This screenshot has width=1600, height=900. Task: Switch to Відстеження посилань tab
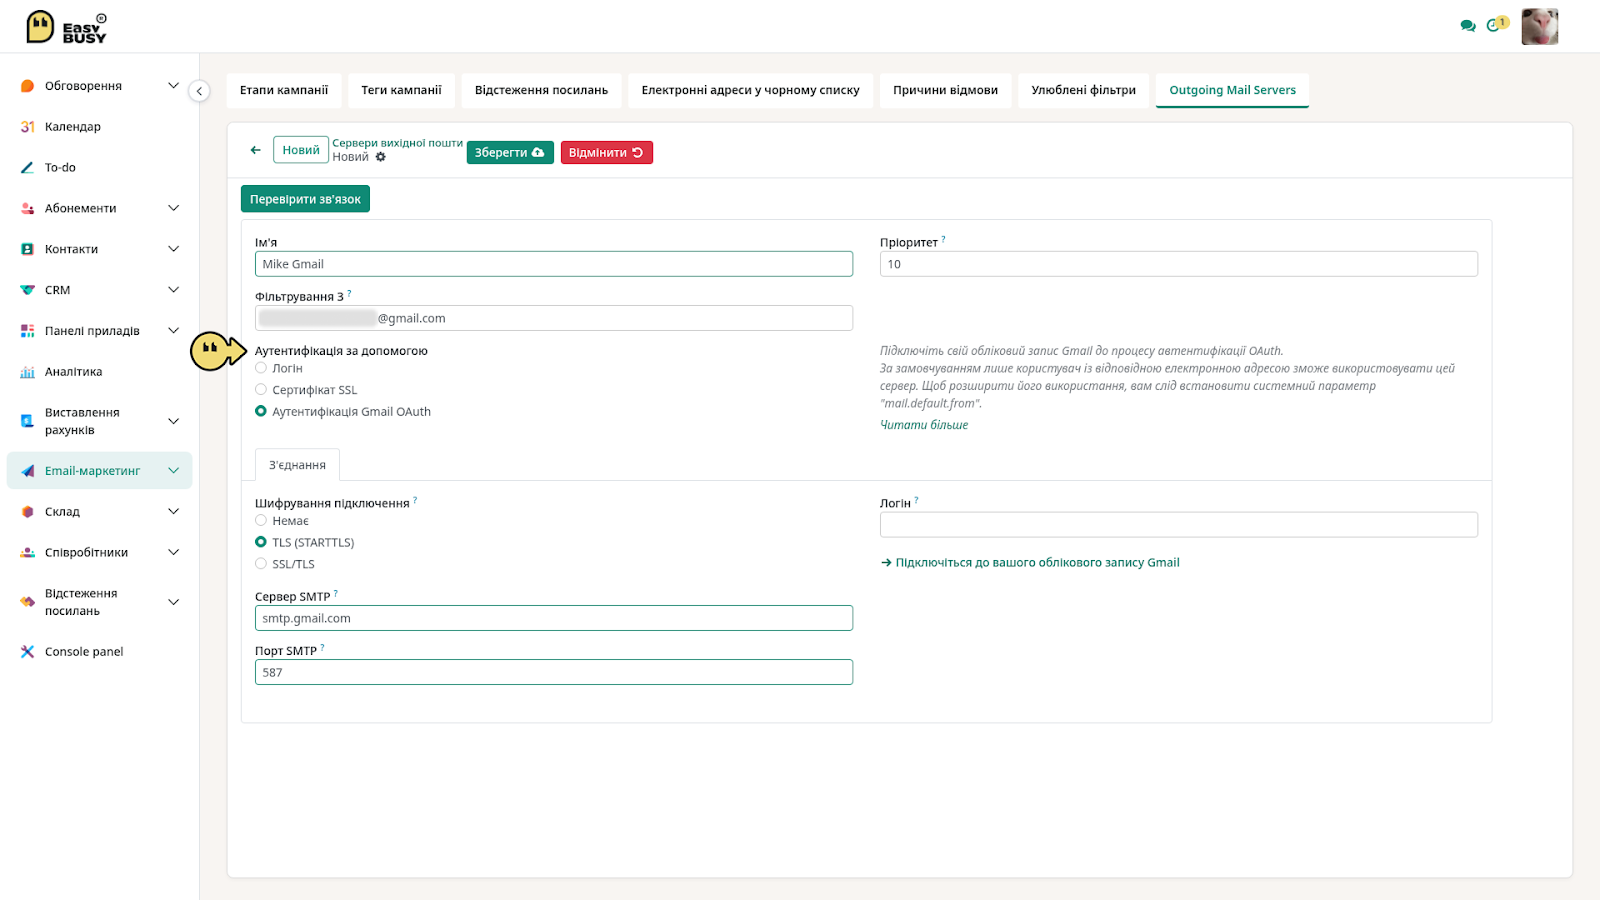(x=541, y=90)
